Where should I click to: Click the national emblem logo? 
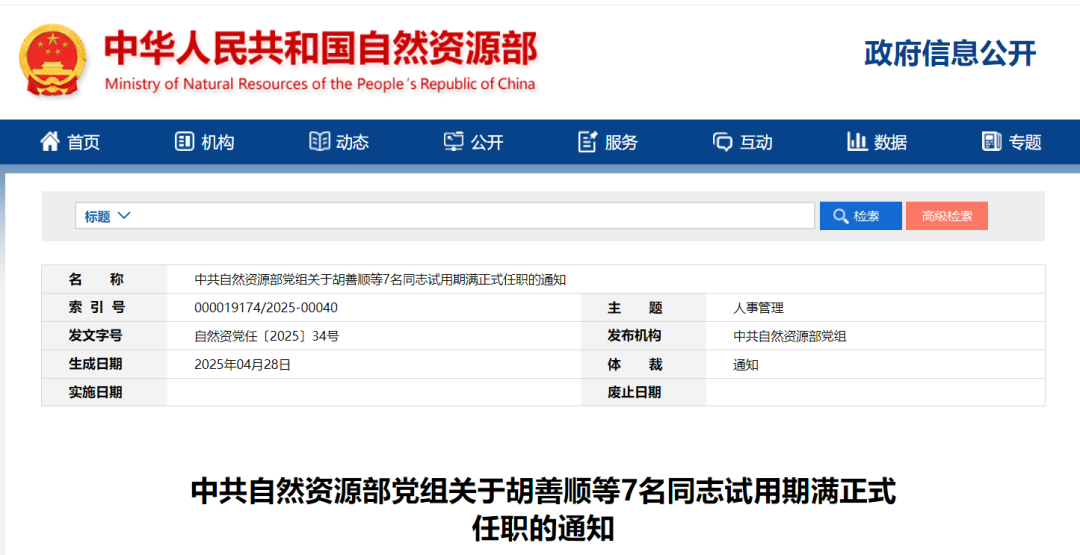pos(53,61)
